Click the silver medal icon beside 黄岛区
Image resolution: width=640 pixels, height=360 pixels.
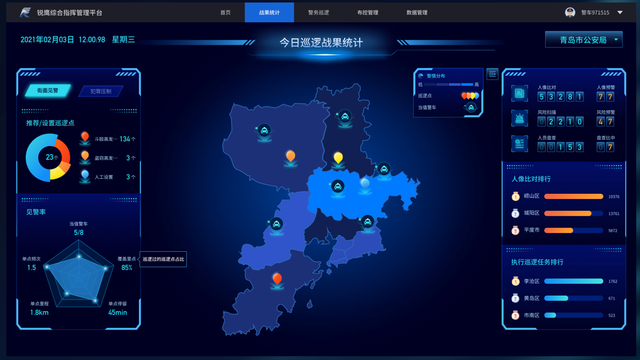[516, 298]
